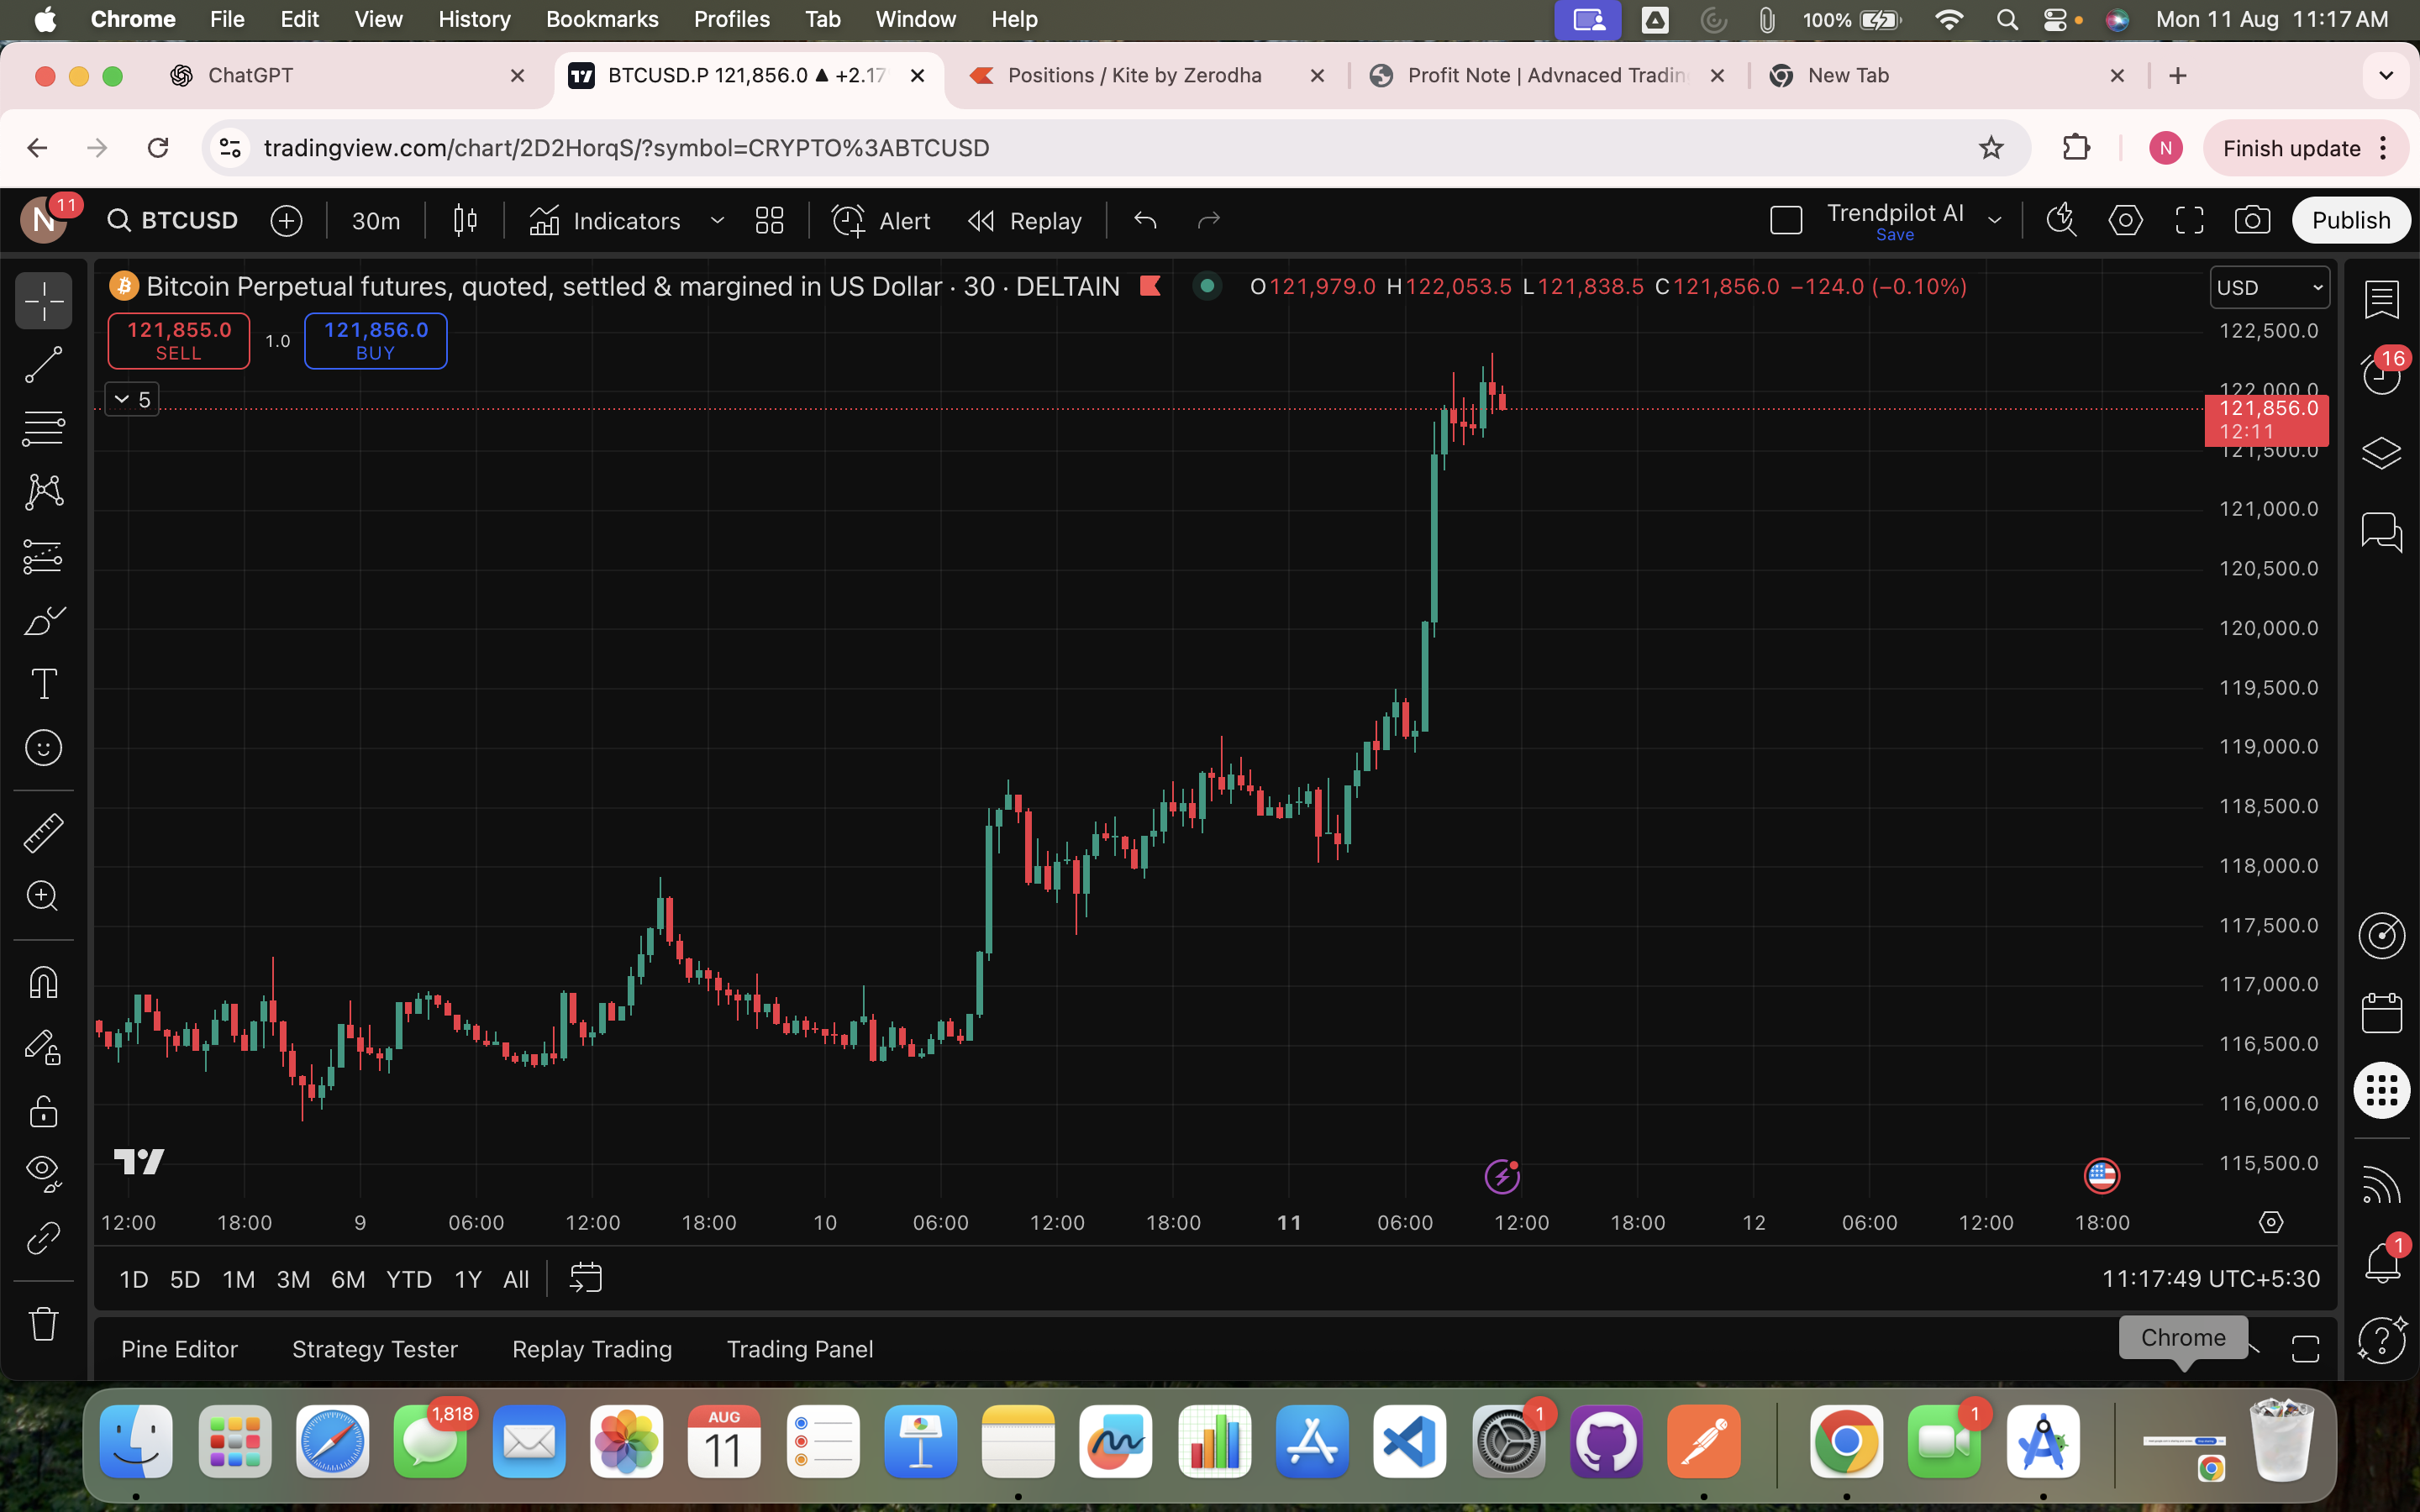Screen dimensions: 2420x1512
Task: Click the BTCUSD symbol search field
Action: coord(174,220)
